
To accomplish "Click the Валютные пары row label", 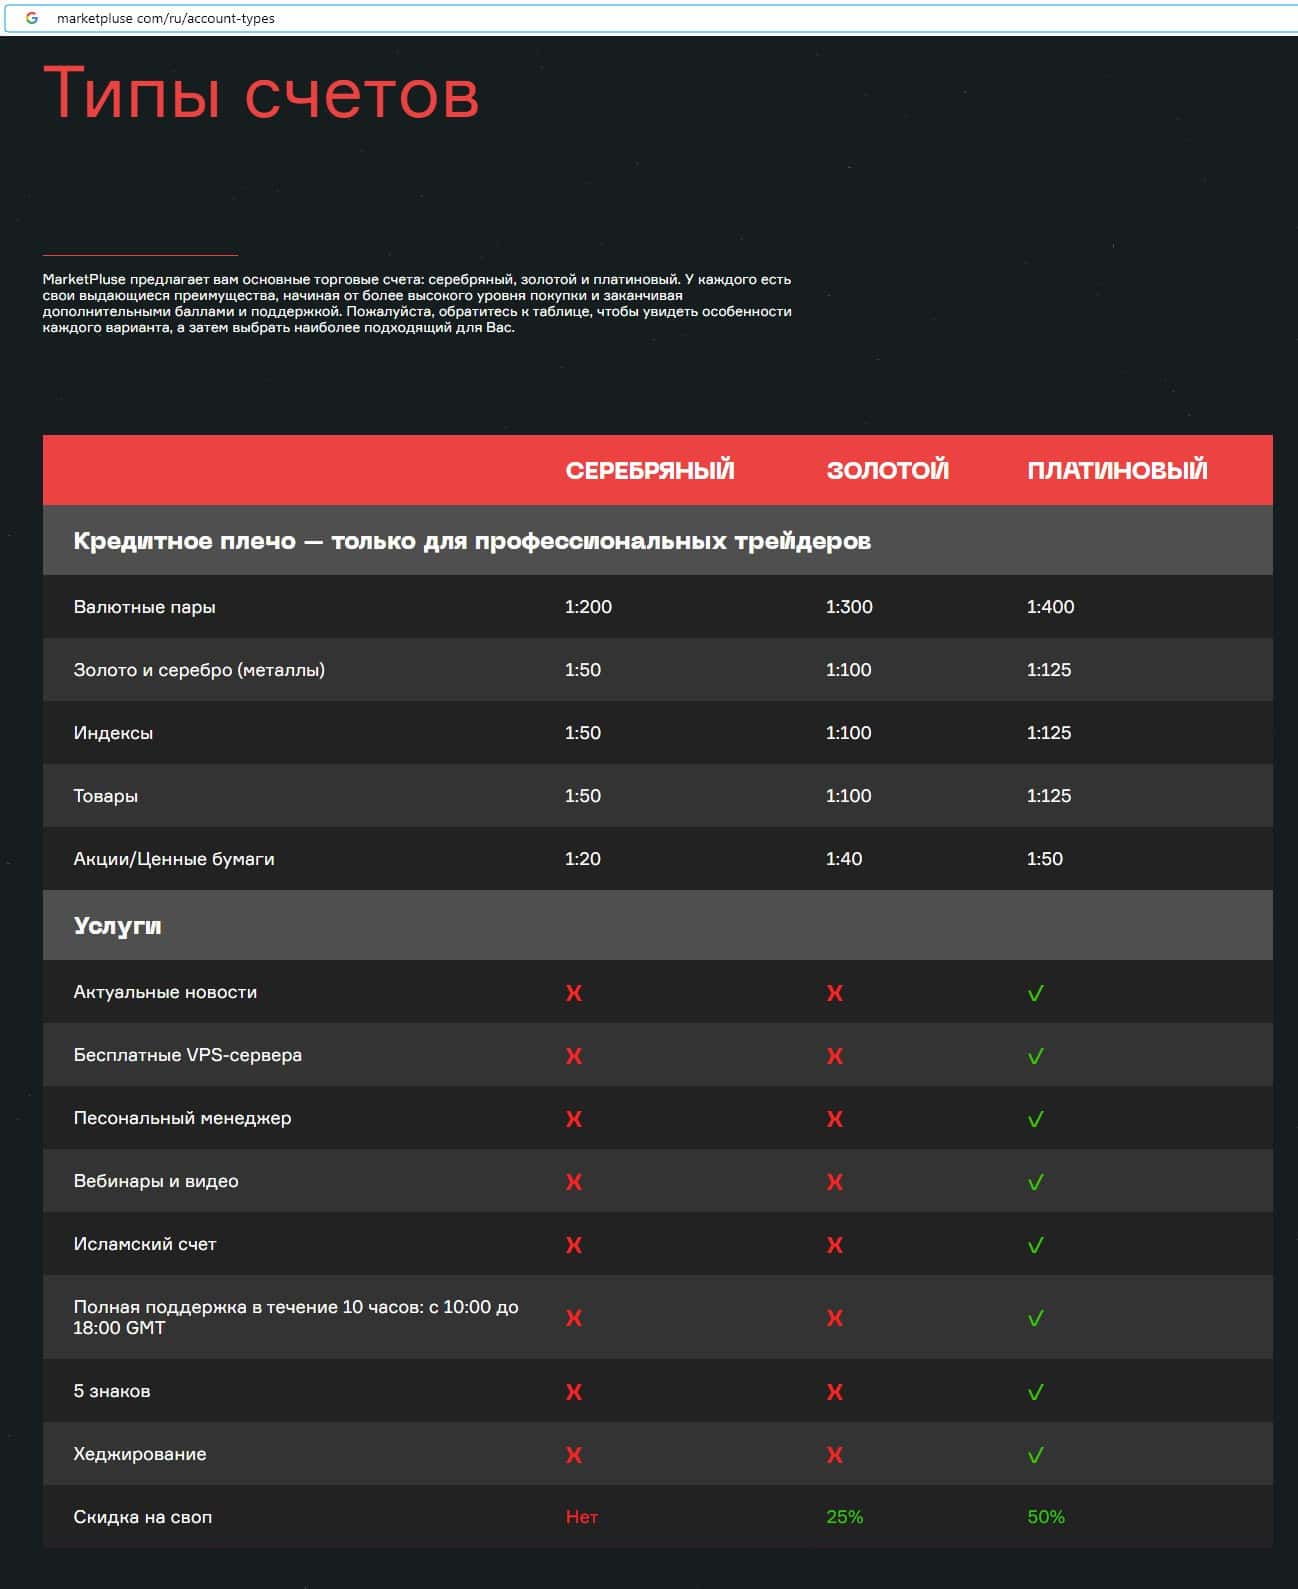I will pos(144,607).
